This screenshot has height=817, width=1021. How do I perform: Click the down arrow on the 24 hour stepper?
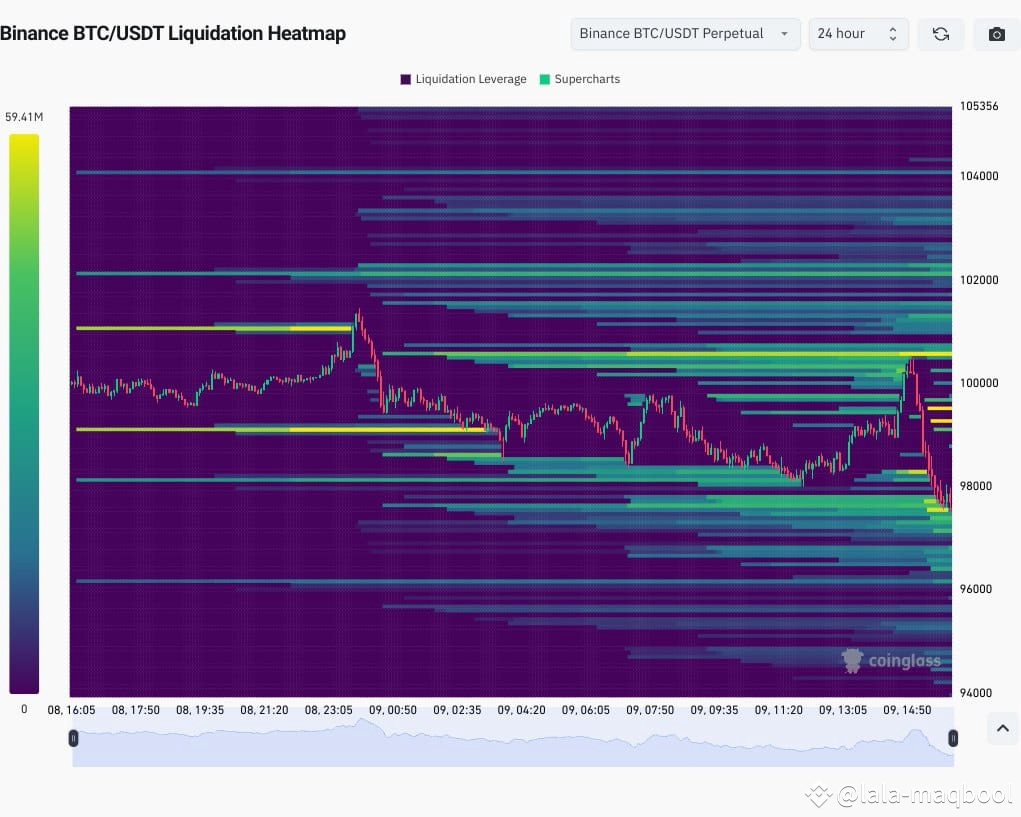tap(893, 40)
